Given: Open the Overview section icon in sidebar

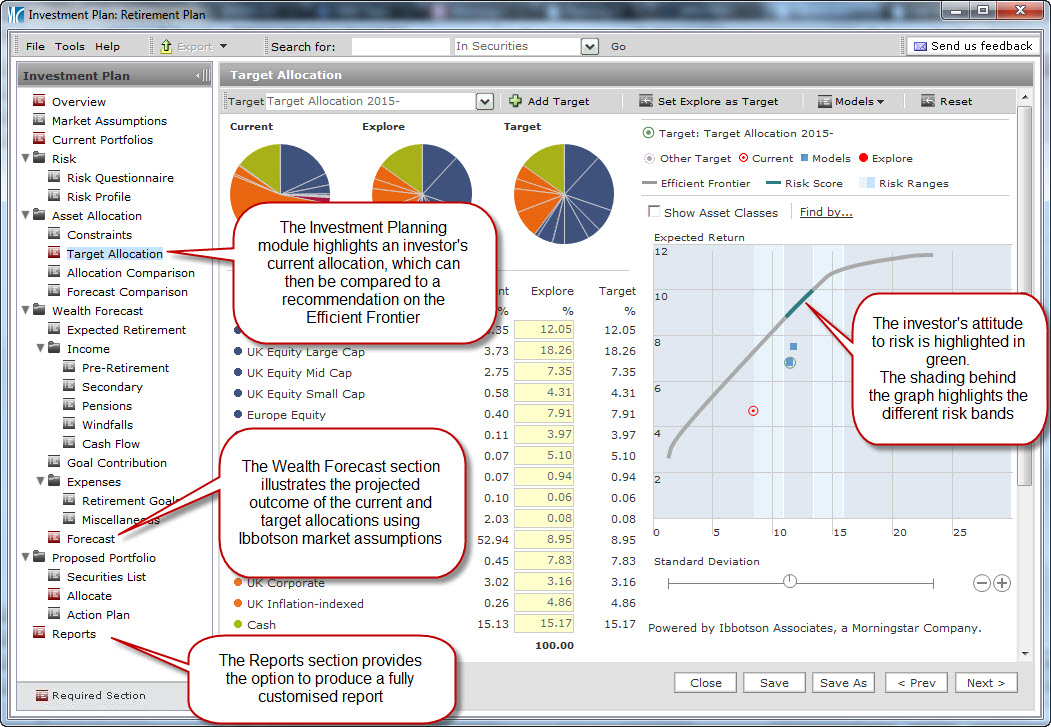Looking at the screenshot, I should tap(39, 101).
